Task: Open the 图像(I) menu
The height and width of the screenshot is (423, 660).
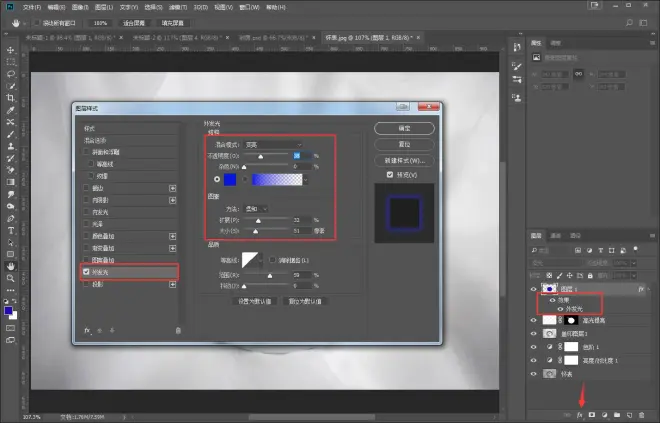Action: (80, 7)
